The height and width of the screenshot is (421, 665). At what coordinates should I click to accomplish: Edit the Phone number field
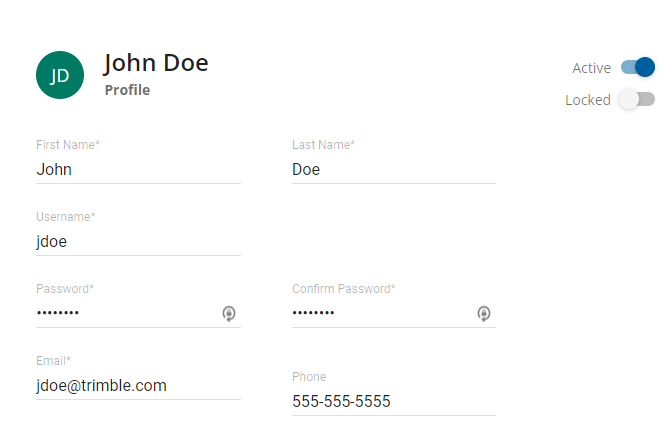coord(393,402)
